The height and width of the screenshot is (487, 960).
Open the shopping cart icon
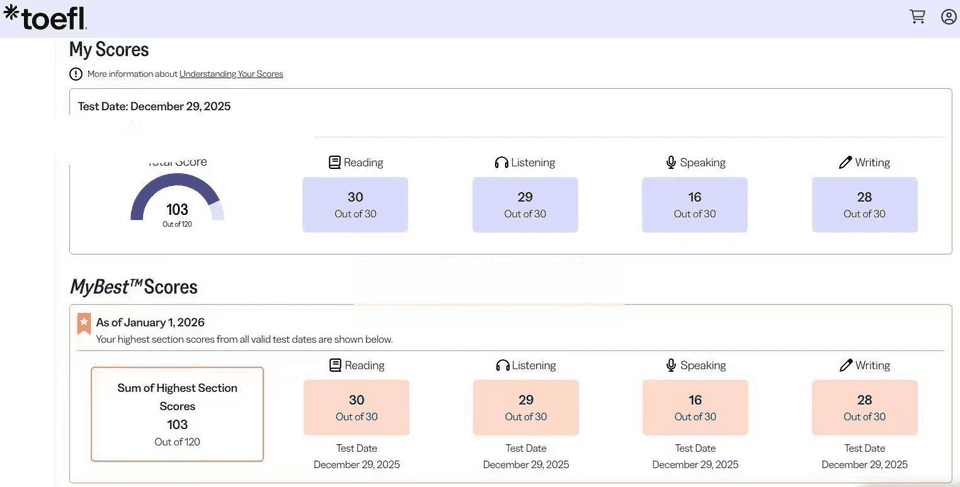tap(917, 17)
